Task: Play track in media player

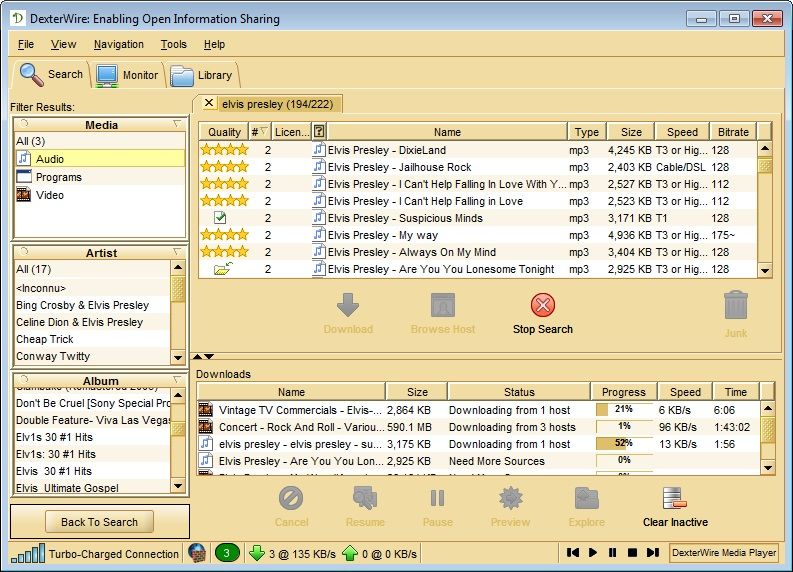Action: [593, 553]
